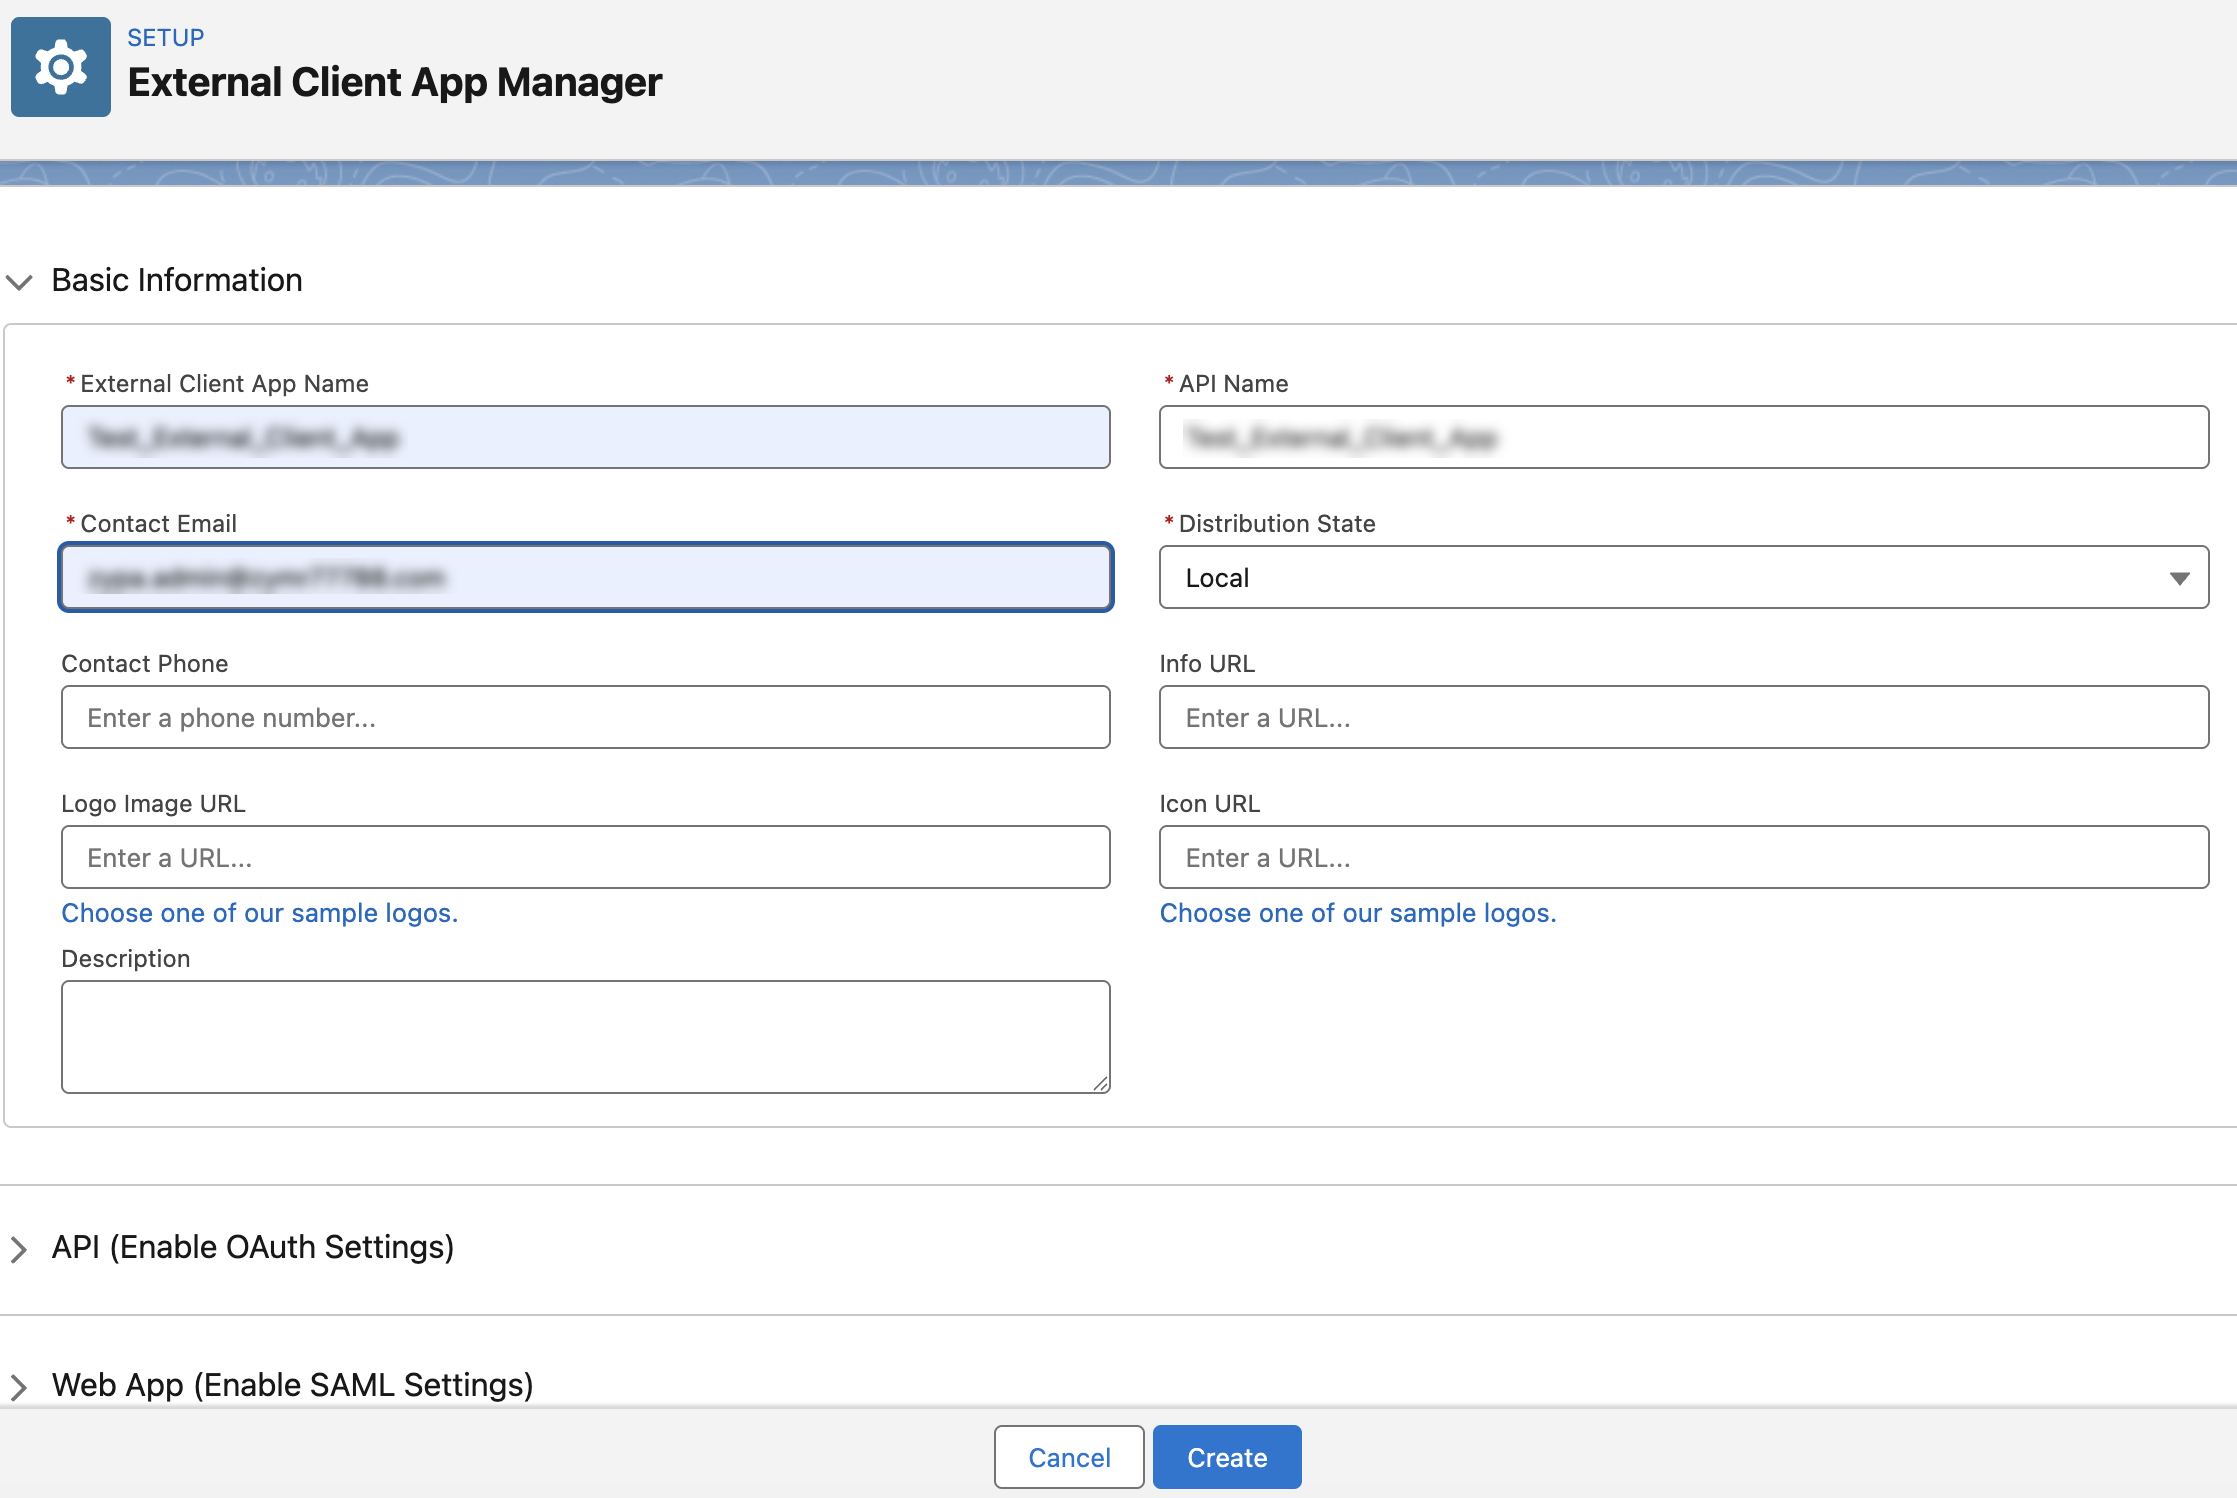Screen dimensions: 2237x1498
Task: Focus the Contact Email field
Action: (586, 577)
